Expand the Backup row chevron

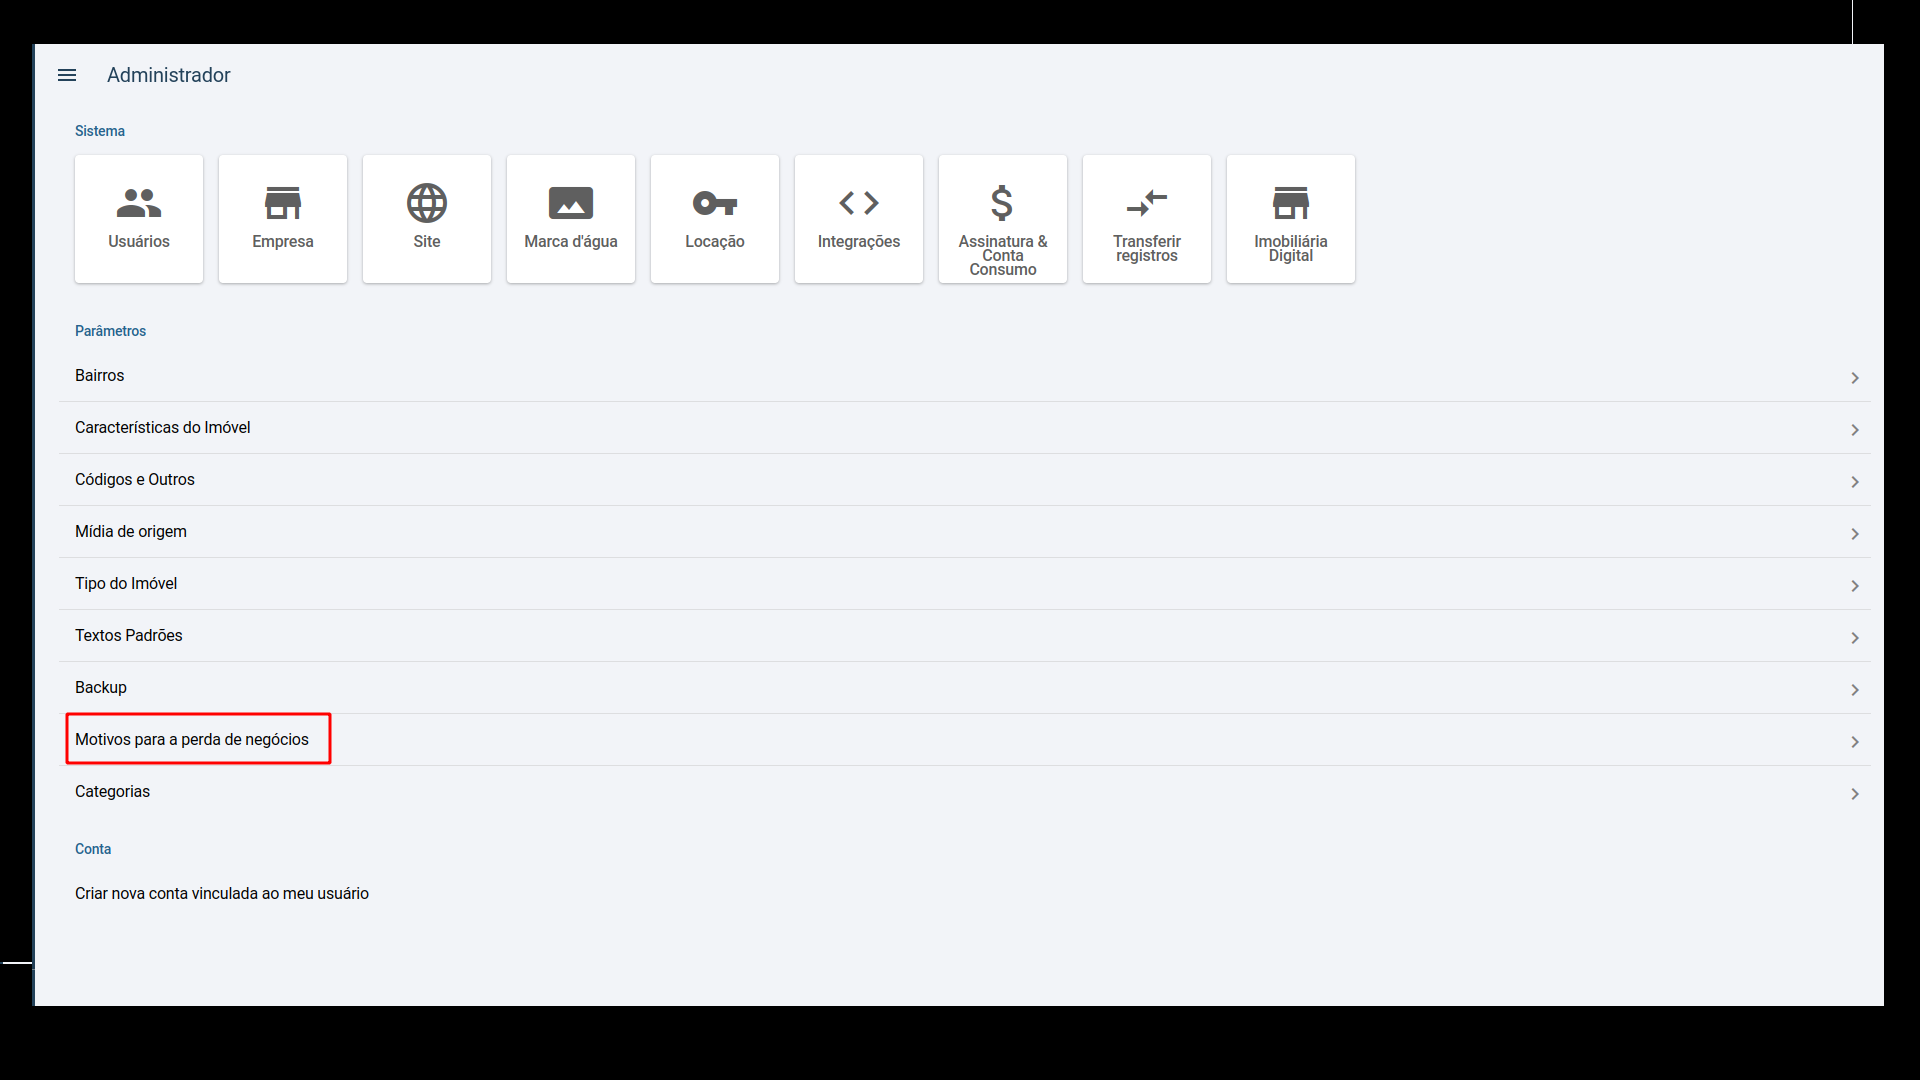pos(1855,690)
